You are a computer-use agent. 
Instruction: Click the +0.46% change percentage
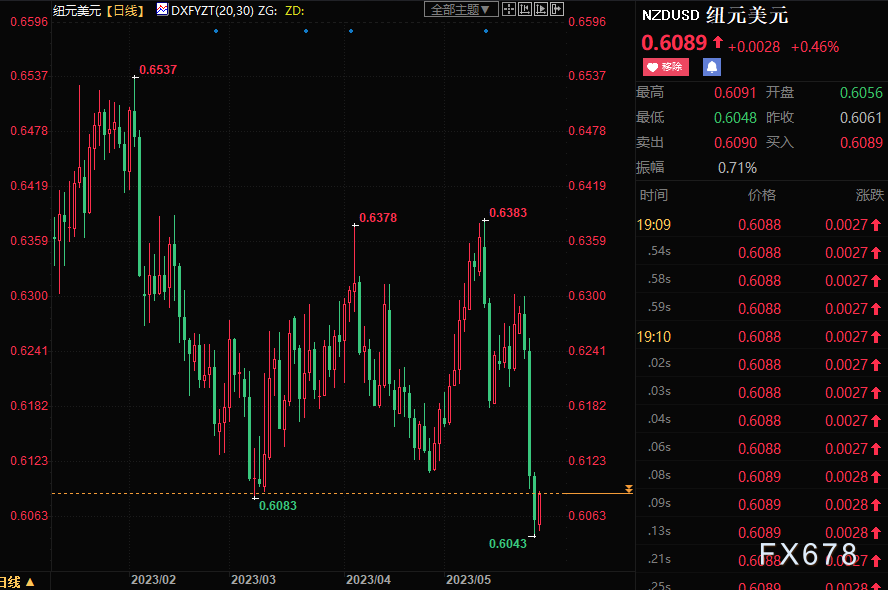814,47
